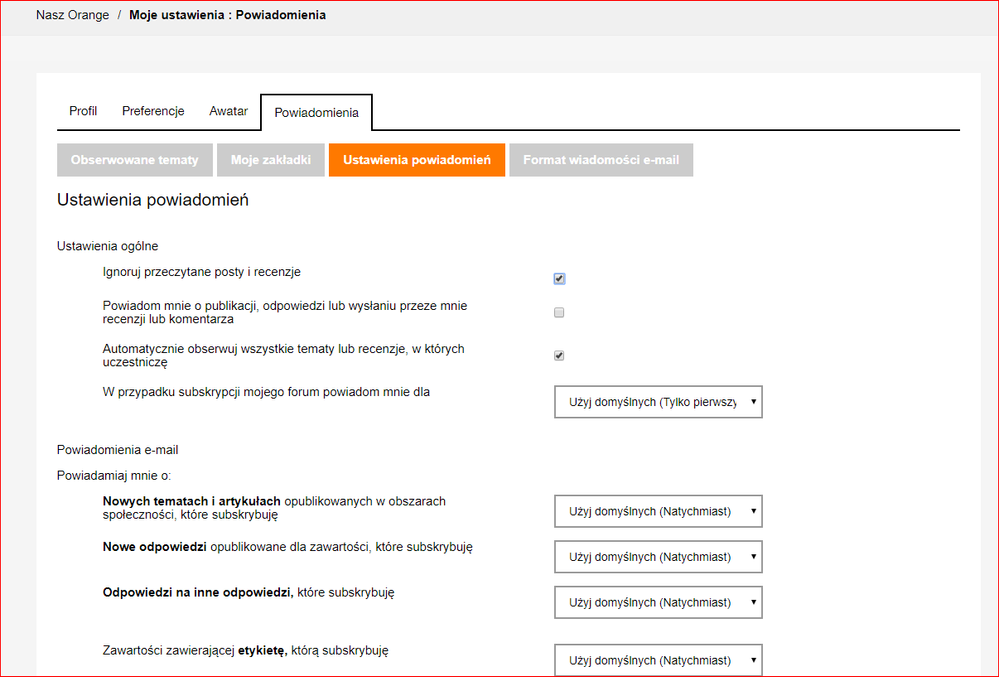Click the Nasz Orange breadcrumb link
The width and height of the screenshot is (999, 677).
(72, 15)
